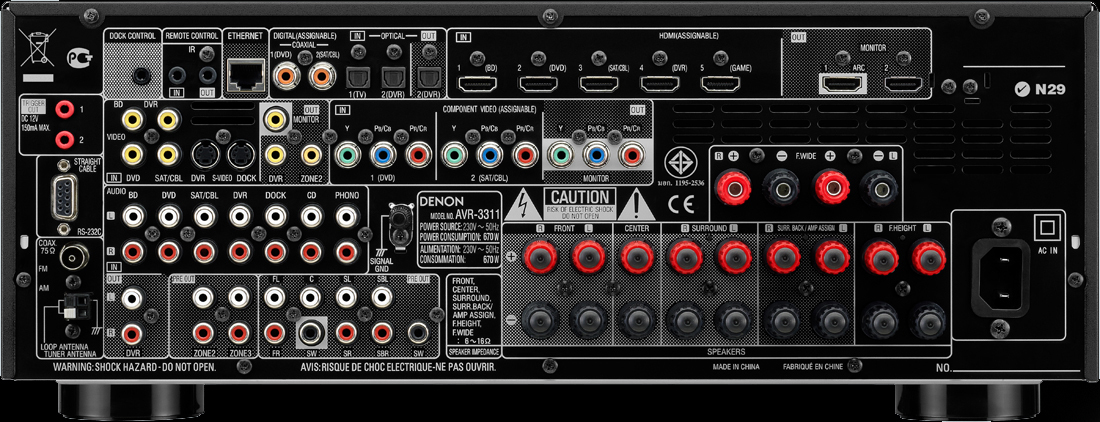Image resolution: width=1100 pixels, height=422 pixels.
Task: Select the ZONE3 pre out right jack
Action: (240, 333)
